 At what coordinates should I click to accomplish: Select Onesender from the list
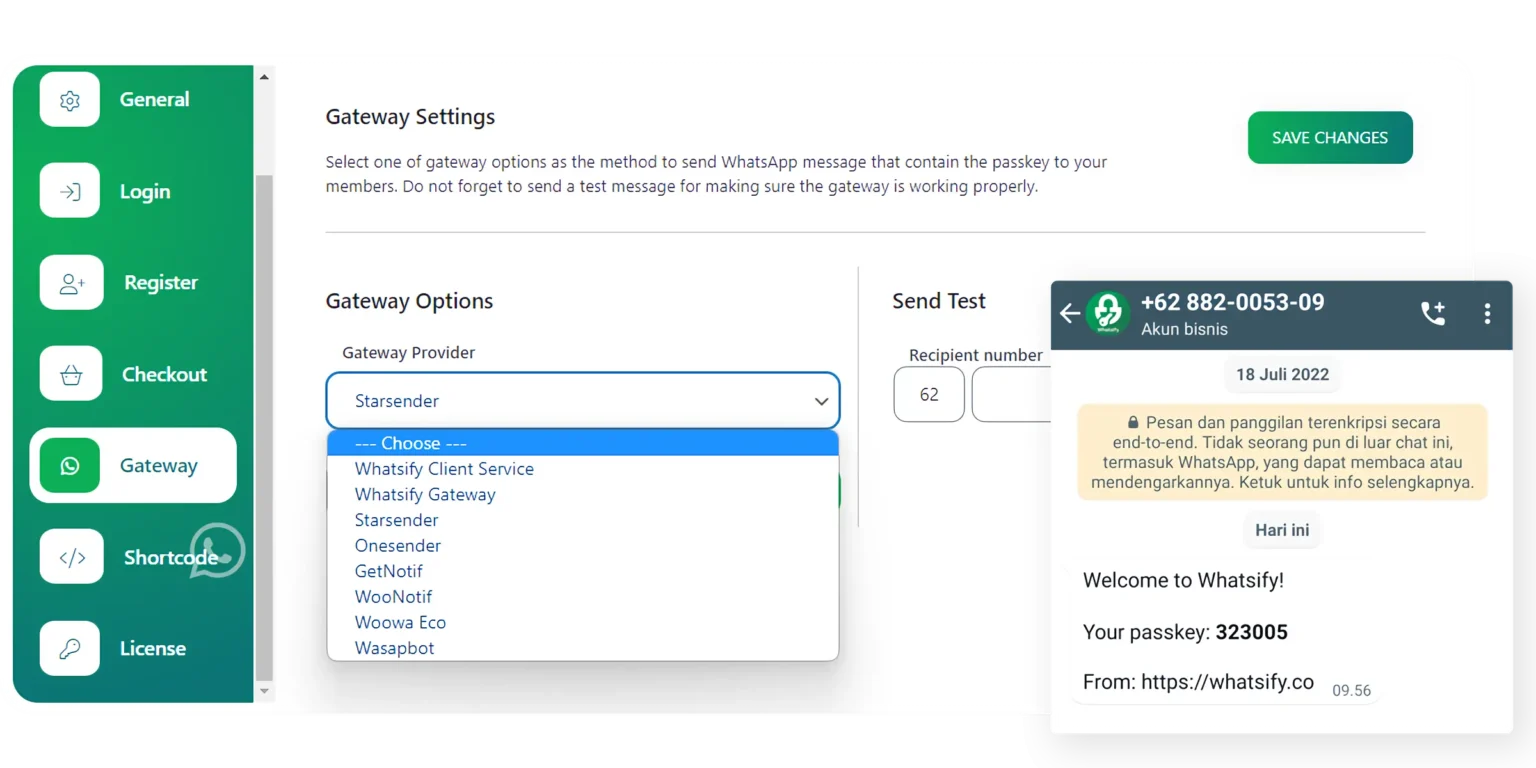pyautogui.click(x=583, y=546)
